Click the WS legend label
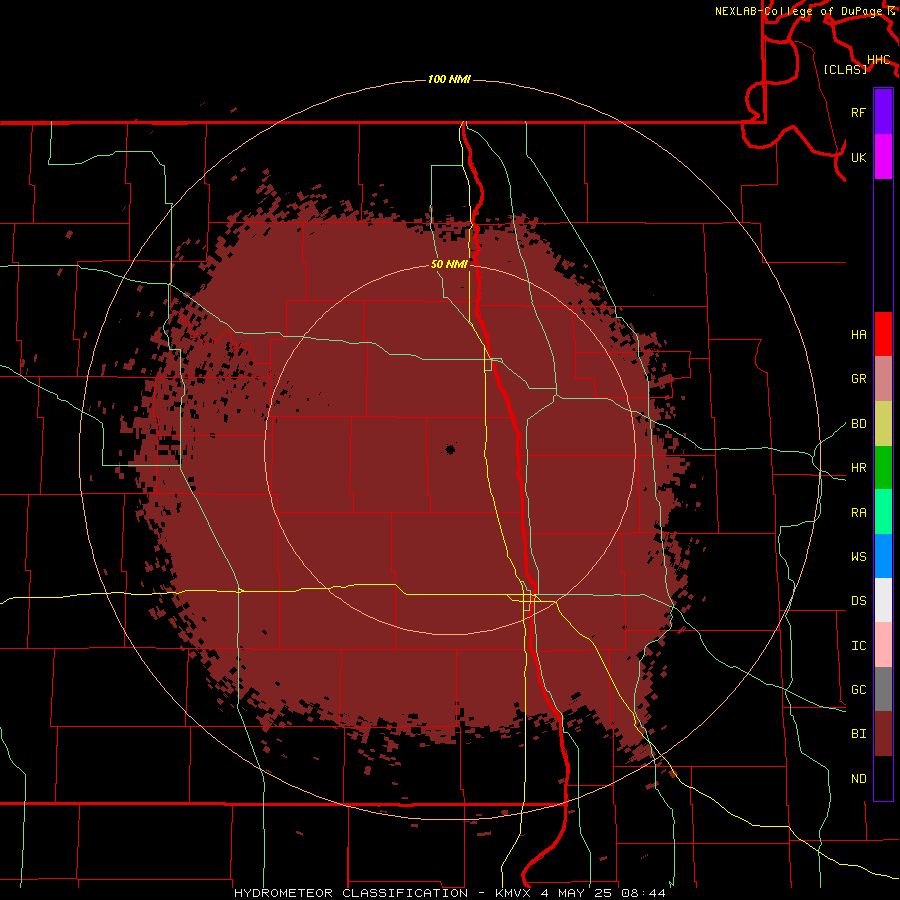This screenshot has width=900, height=900. pos(859,557)
